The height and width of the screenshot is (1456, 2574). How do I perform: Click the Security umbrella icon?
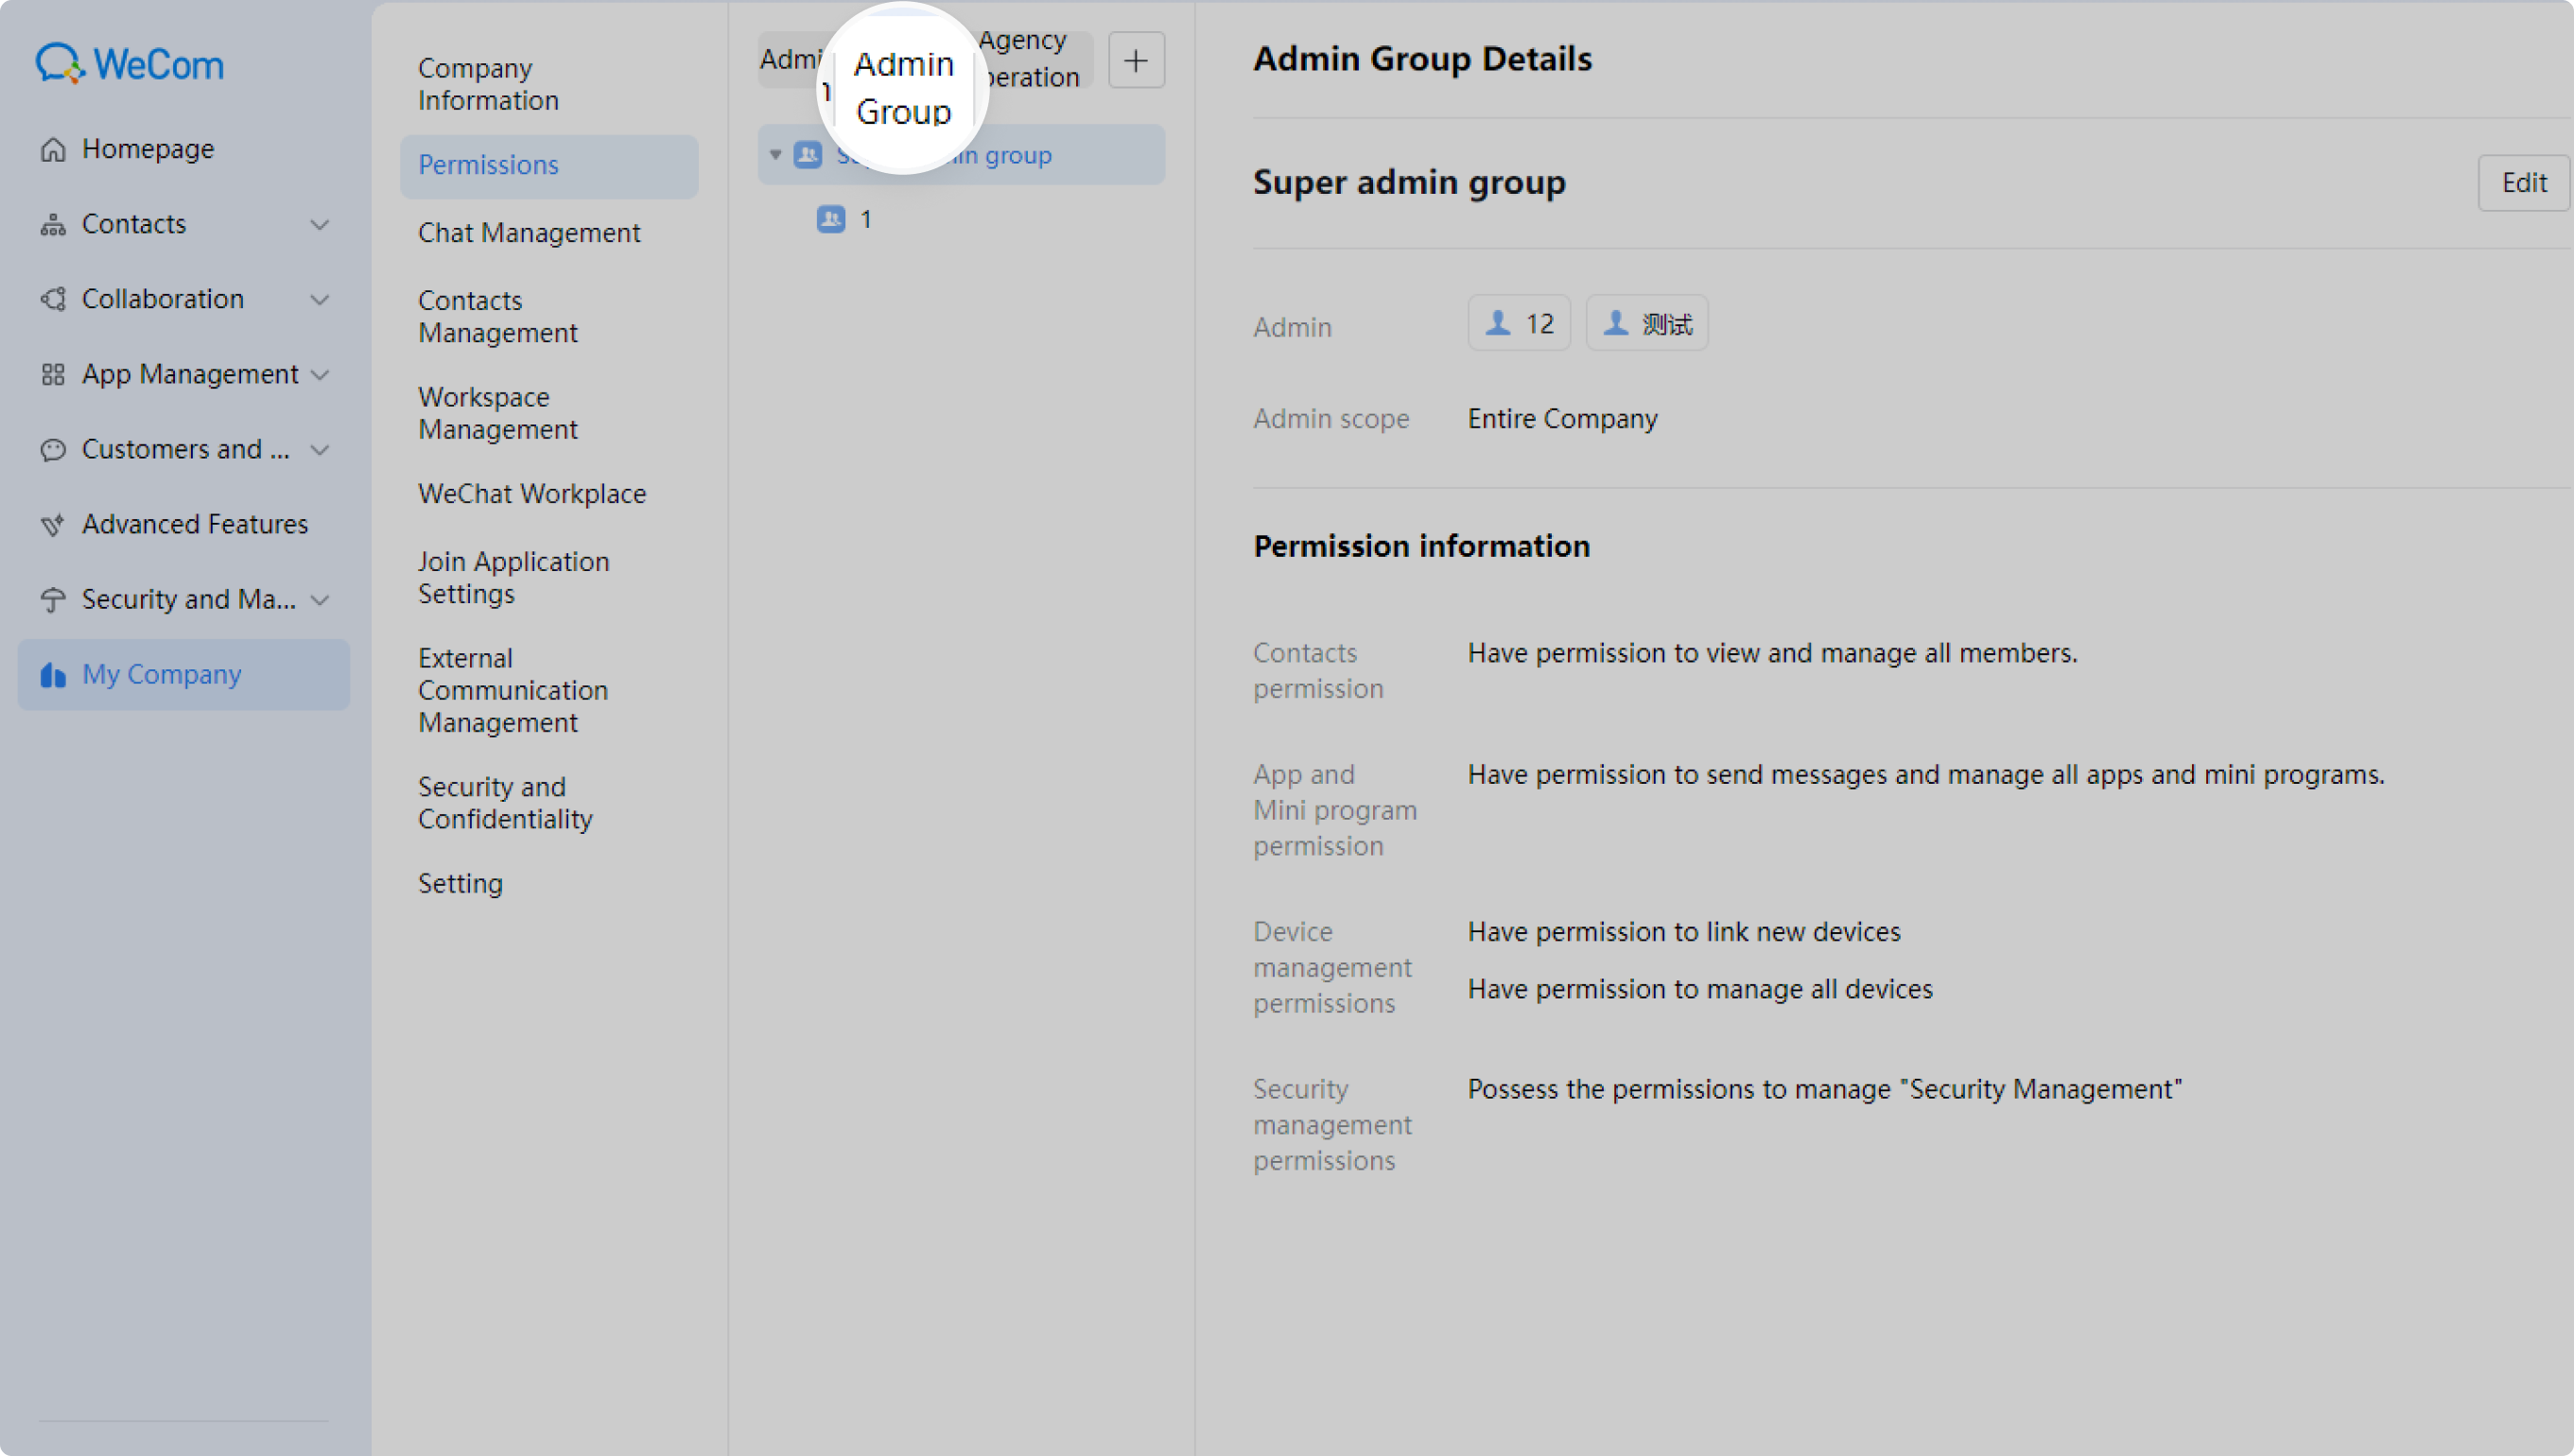point(53,599)
